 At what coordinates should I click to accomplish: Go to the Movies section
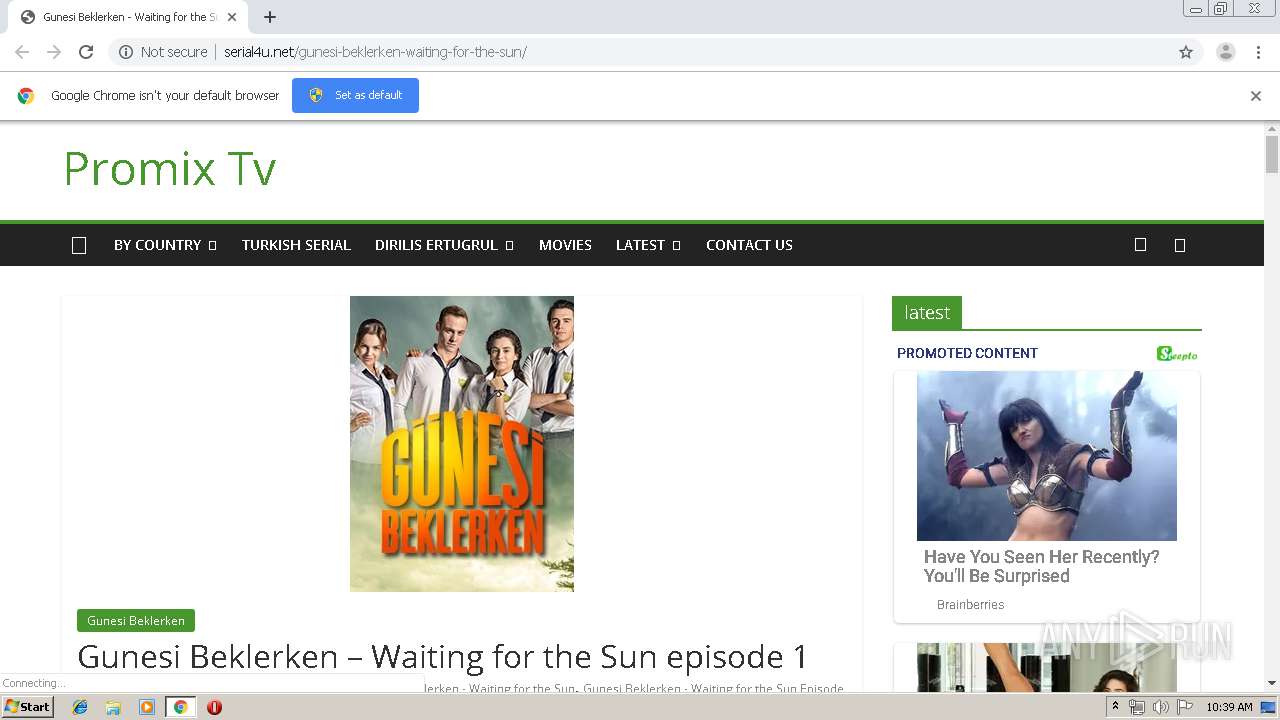click(x=565, y=245)
